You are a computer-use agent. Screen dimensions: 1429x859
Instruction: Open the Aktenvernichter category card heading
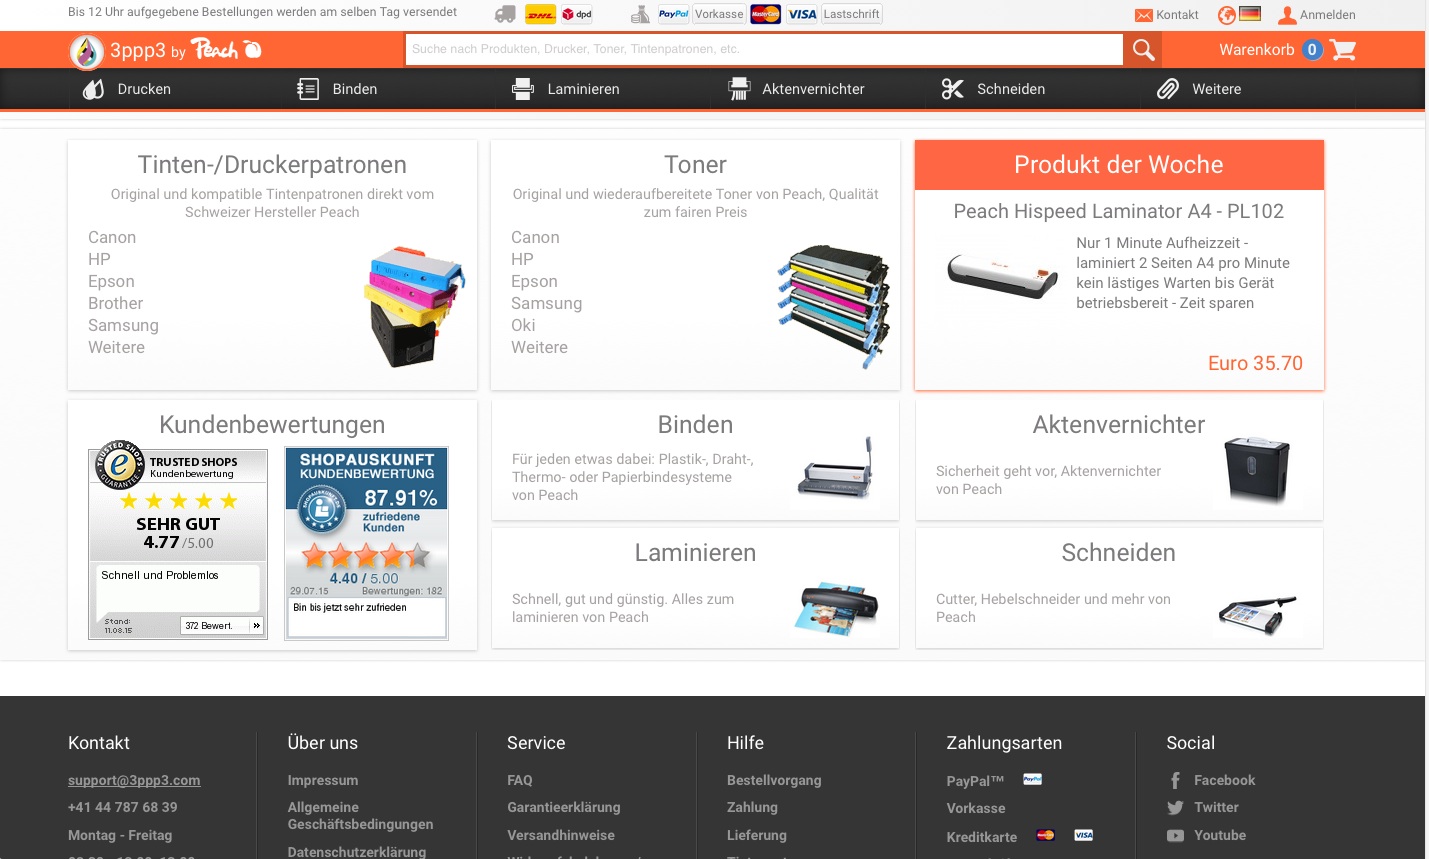pos(1118,425)
